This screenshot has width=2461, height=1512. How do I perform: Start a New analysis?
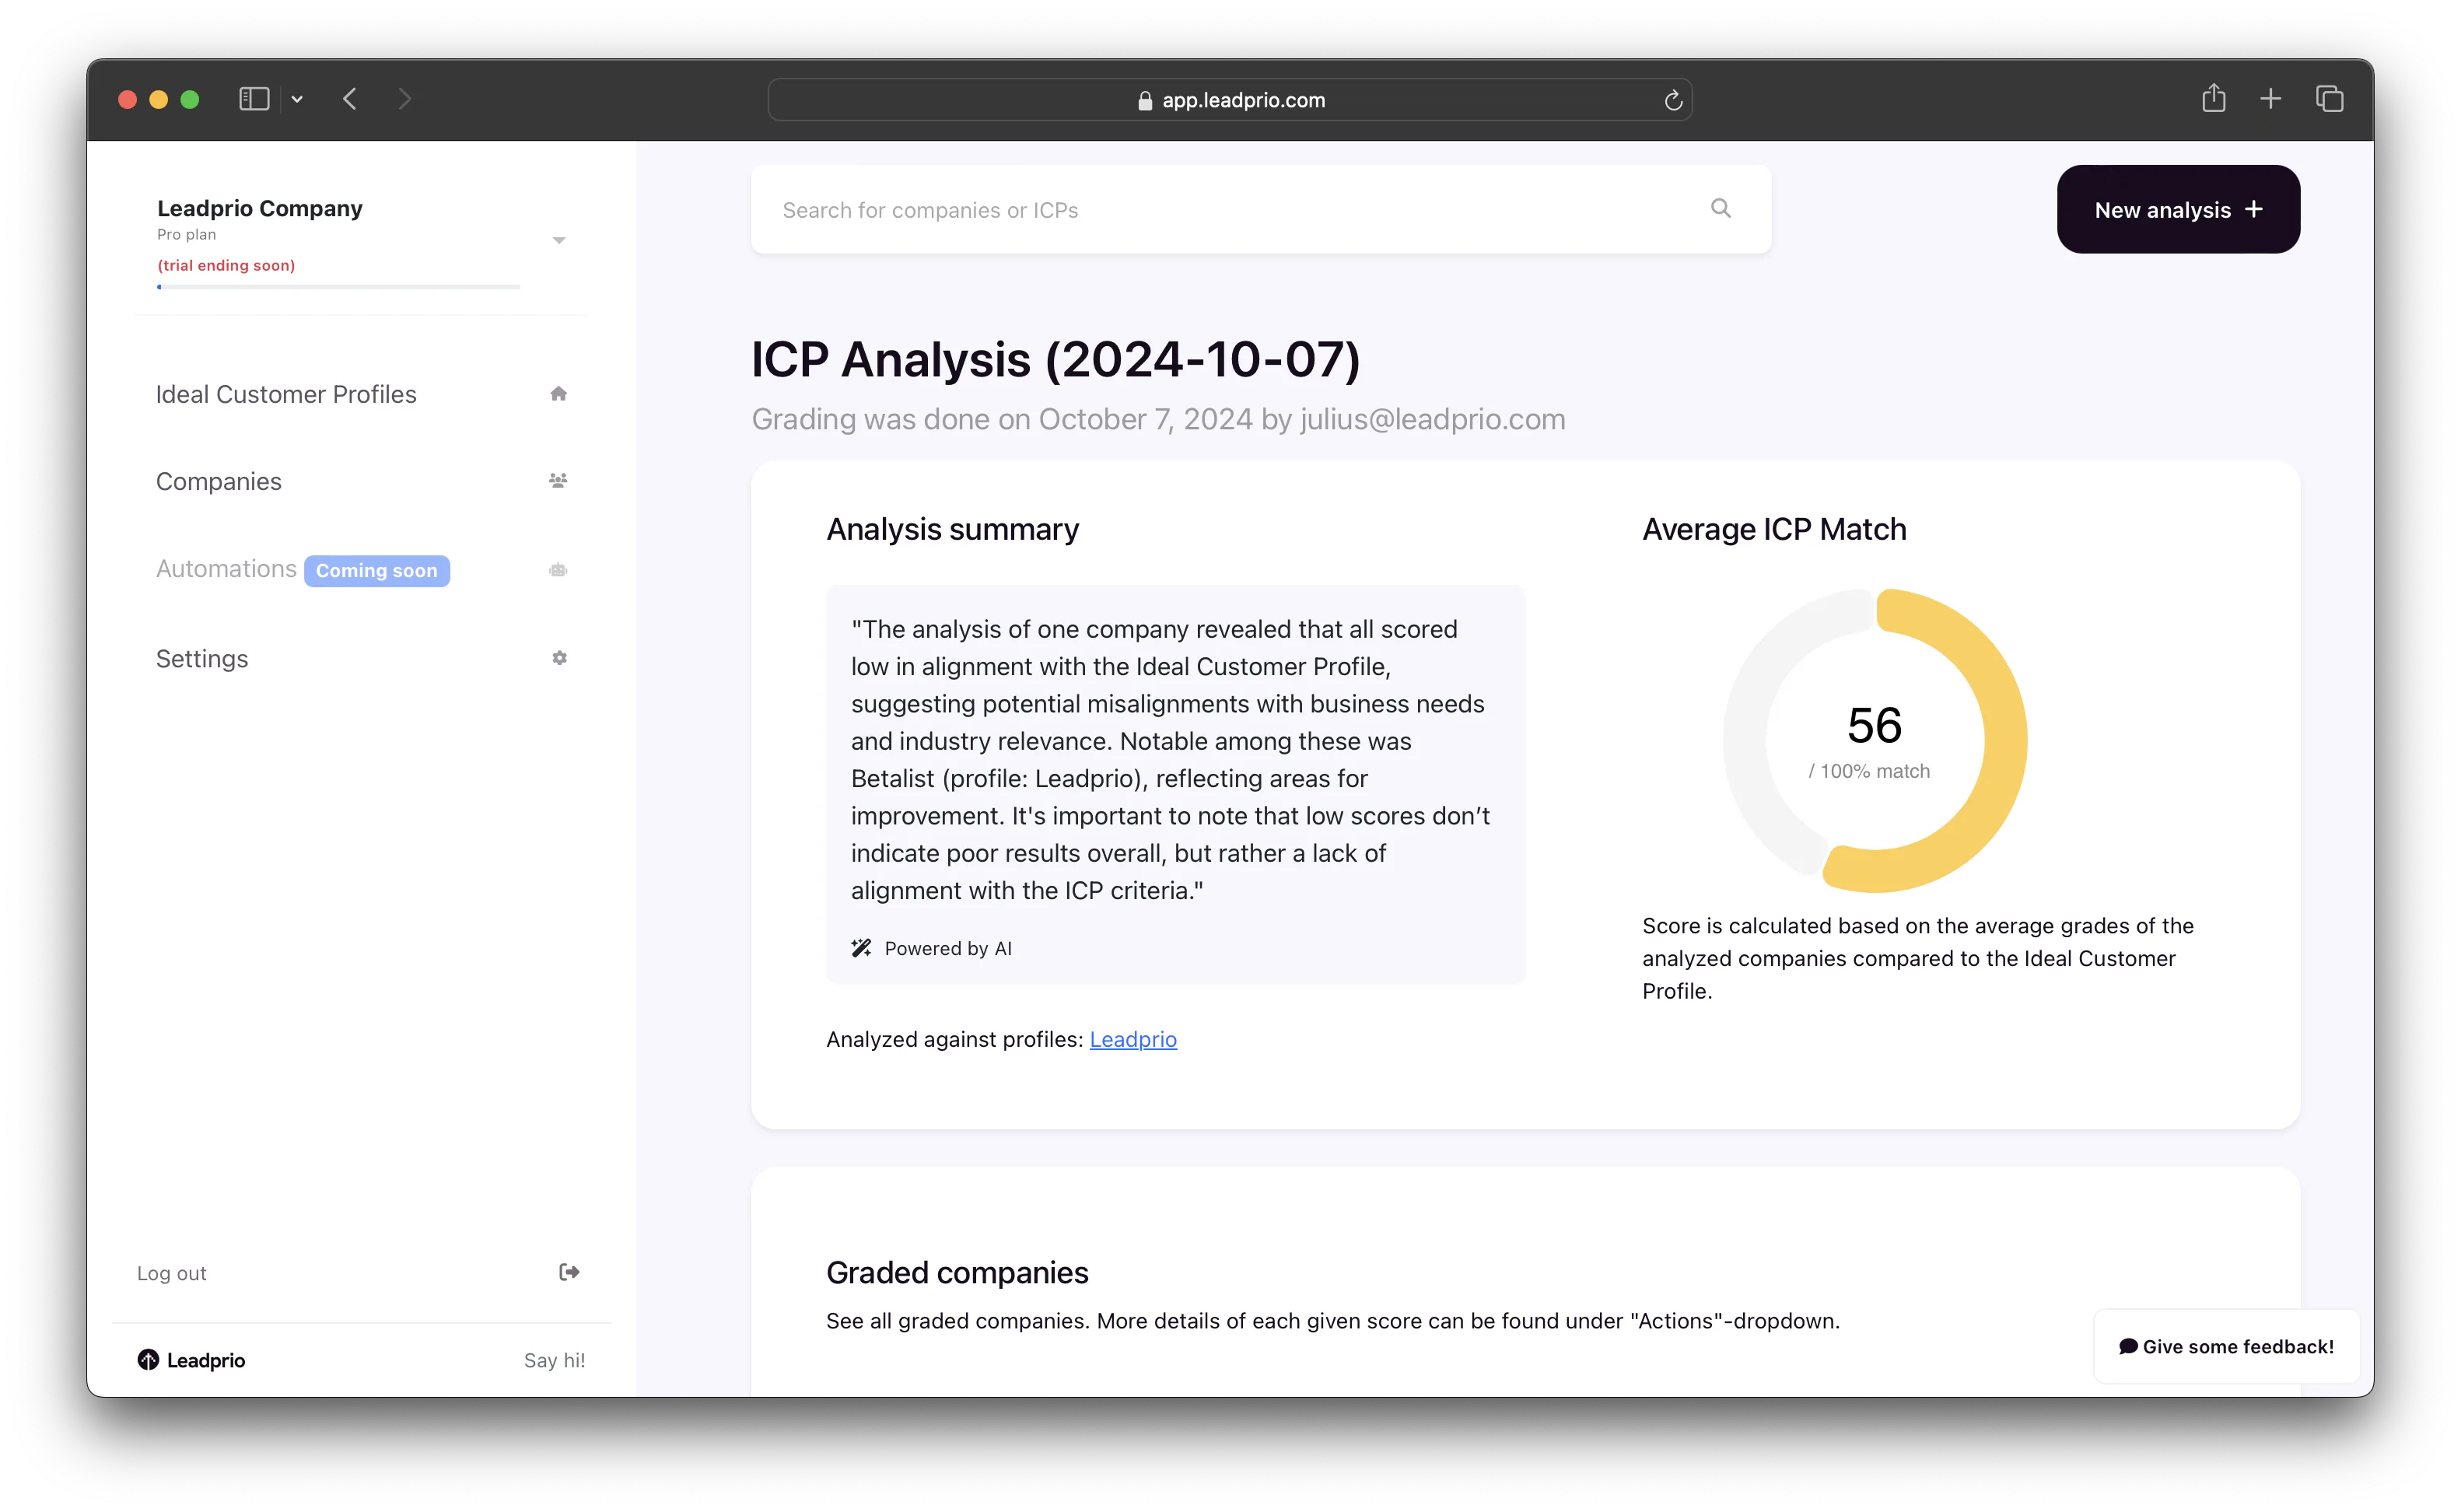[x=2178, y=209]
